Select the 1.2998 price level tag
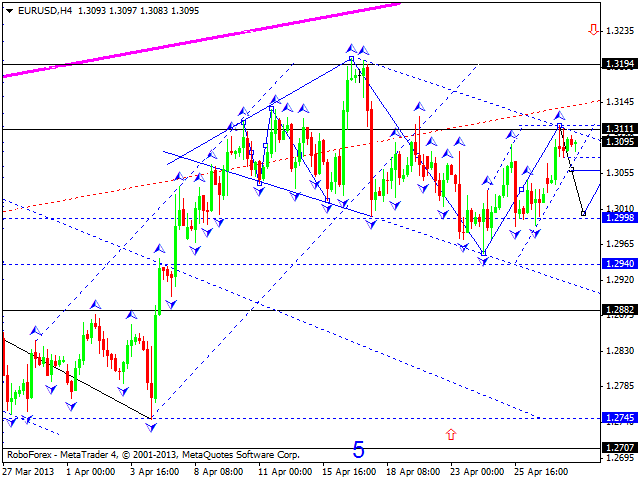 [x=620, y=218]
